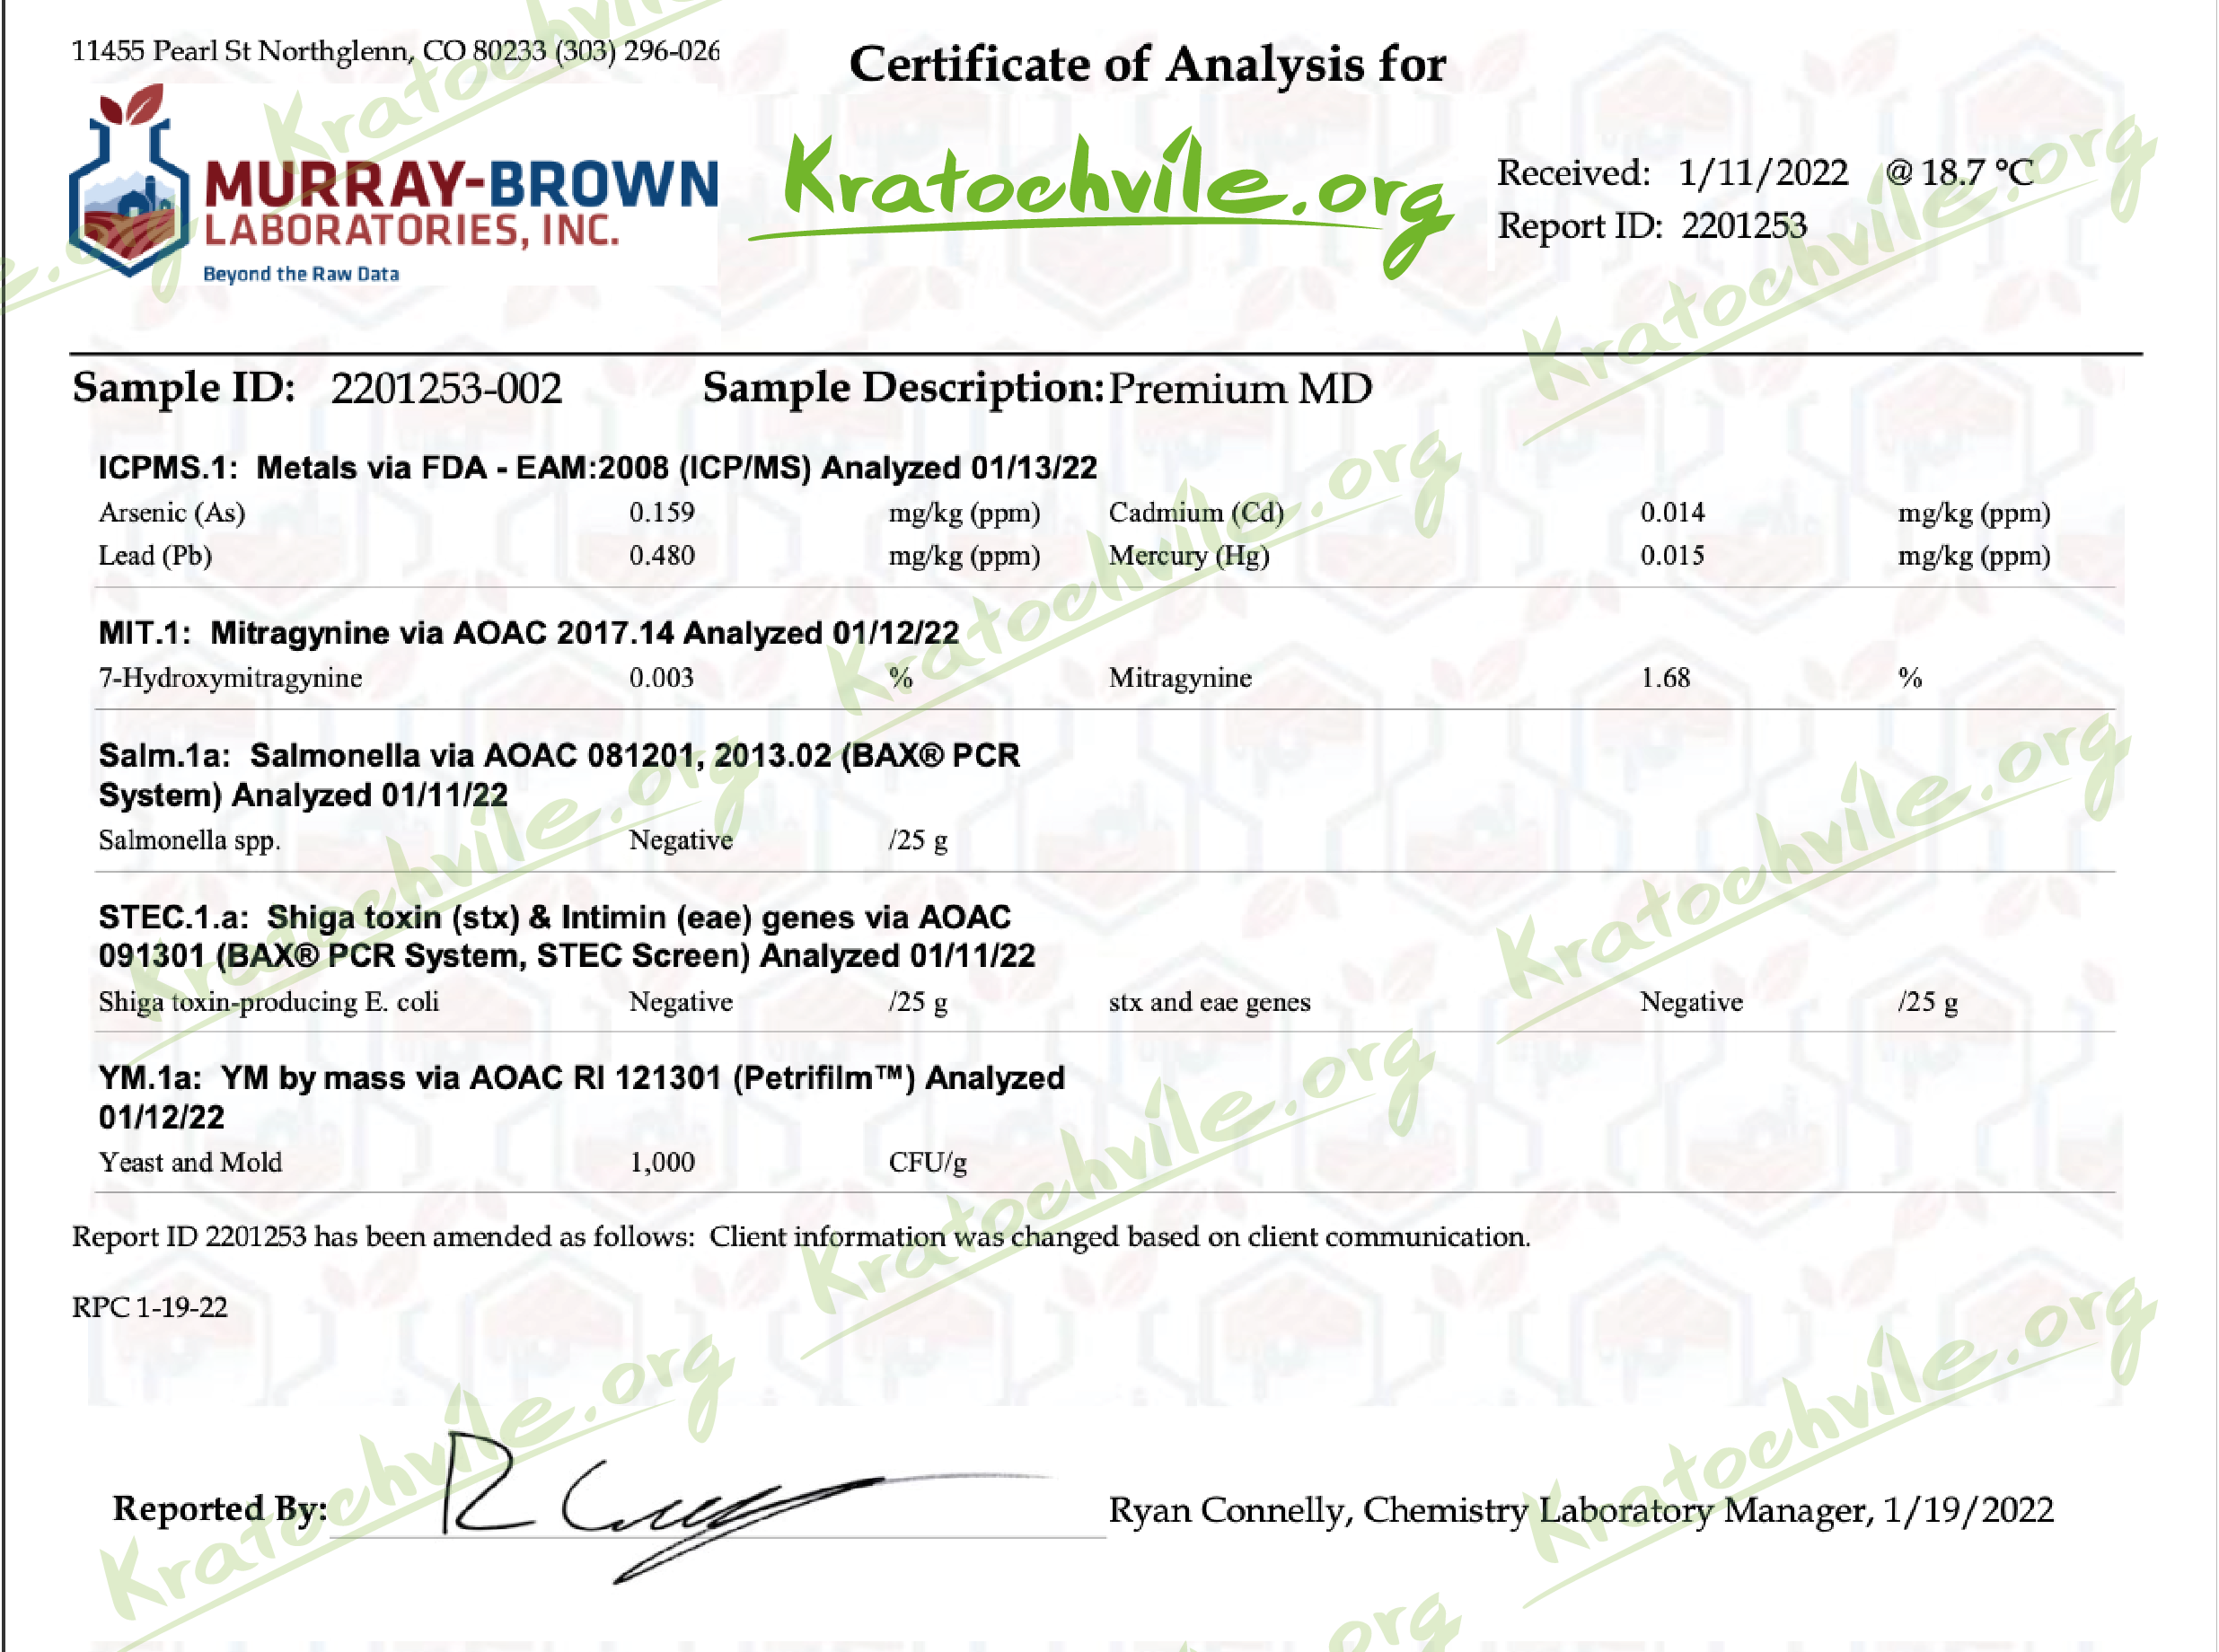2219x1652 pixels.
Task: Click the 'Sample Description:' label
Action: coord(903,388)
